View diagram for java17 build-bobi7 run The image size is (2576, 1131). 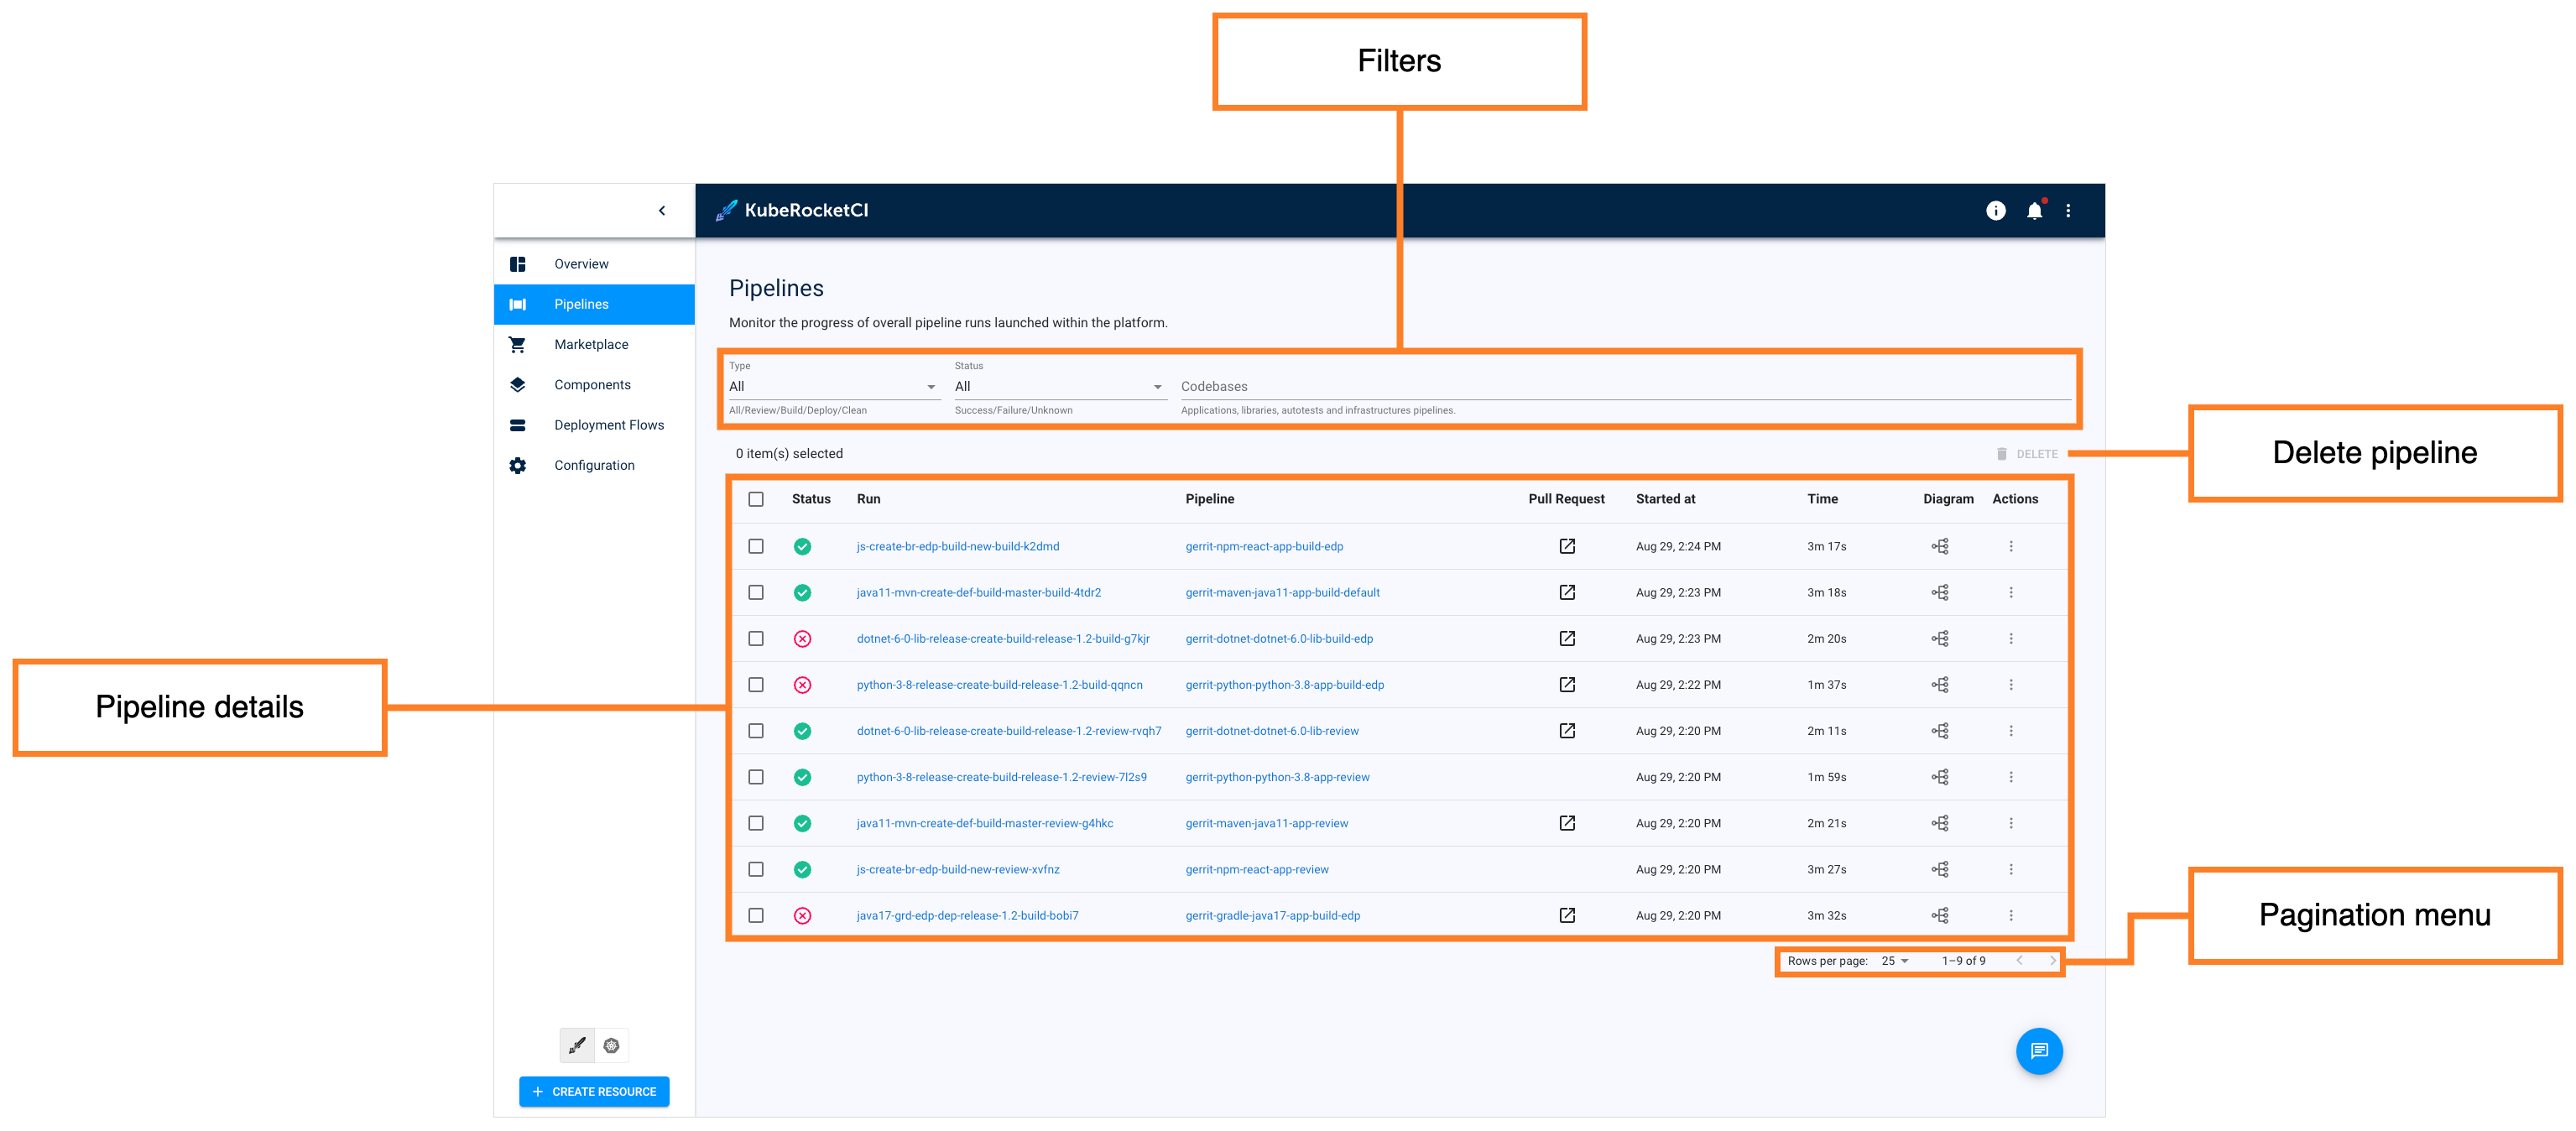point(1940,915)
